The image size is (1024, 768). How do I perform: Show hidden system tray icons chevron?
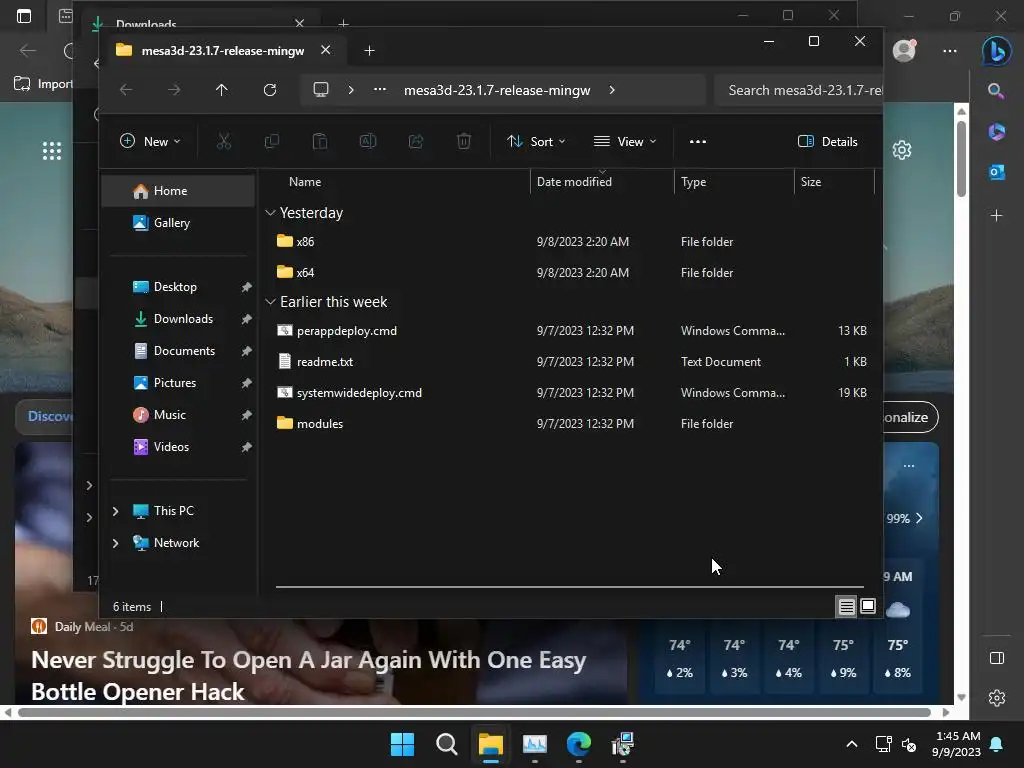click(852, 744)
